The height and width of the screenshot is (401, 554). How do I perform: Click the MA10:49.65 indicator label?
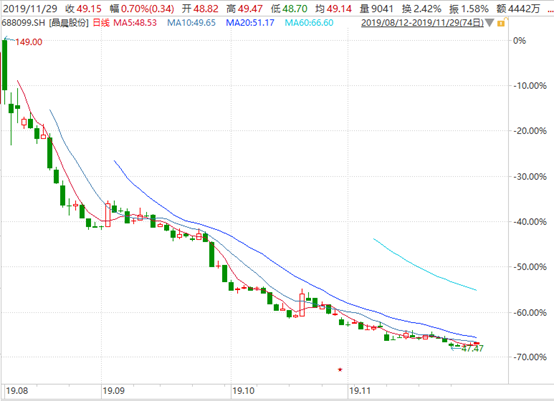pyautogui.click(x=191, y=23)
